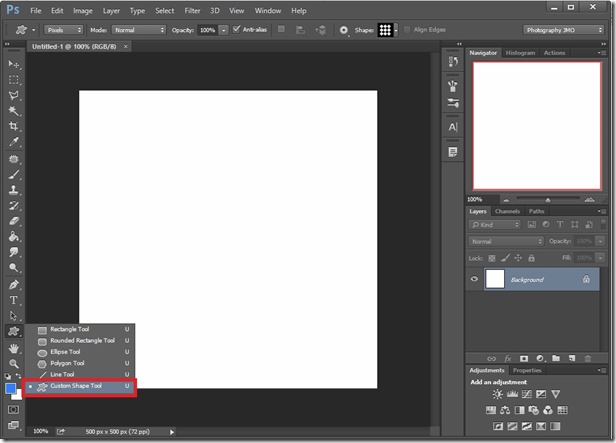
Task: Toggle the Align Edges checkbox
Action: (x=407, y=29)
